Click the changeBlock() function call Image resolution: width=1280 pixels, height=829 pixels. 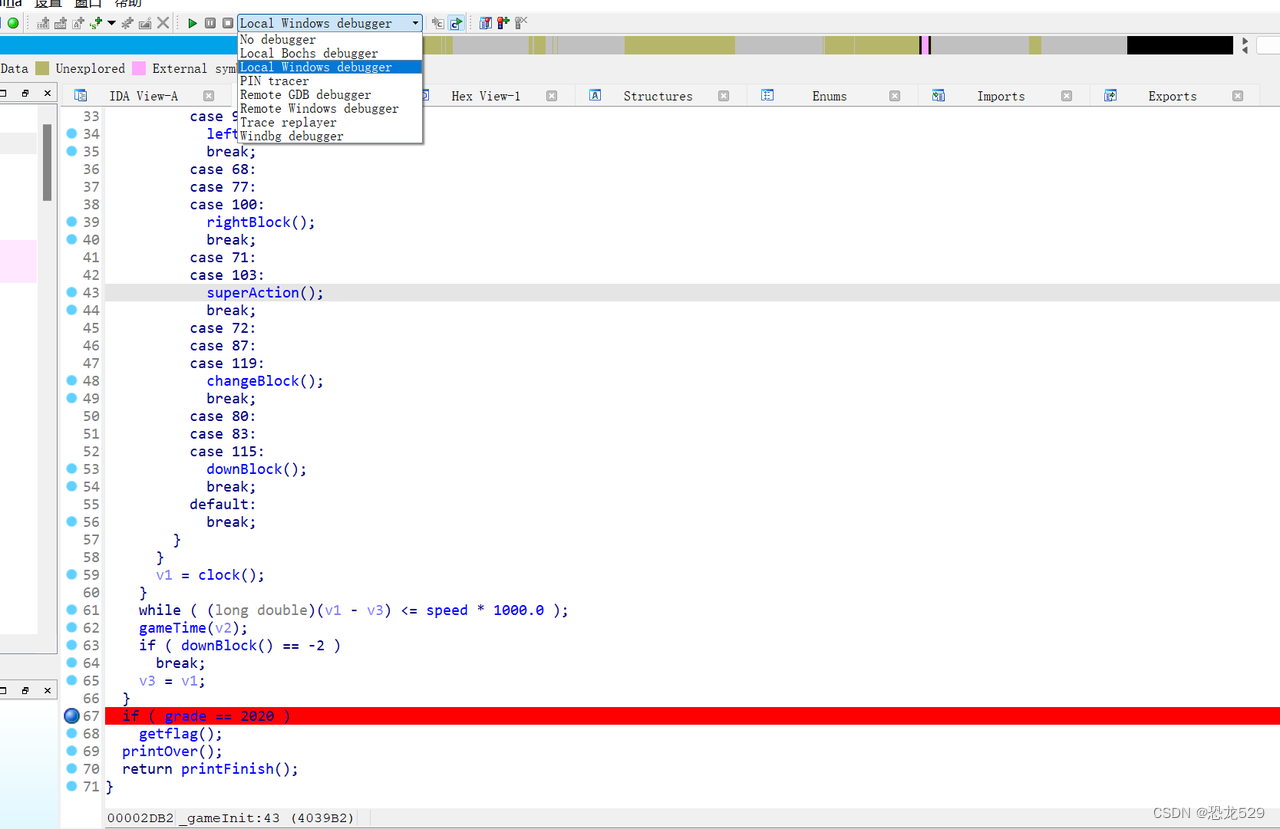tap(265, 381)
